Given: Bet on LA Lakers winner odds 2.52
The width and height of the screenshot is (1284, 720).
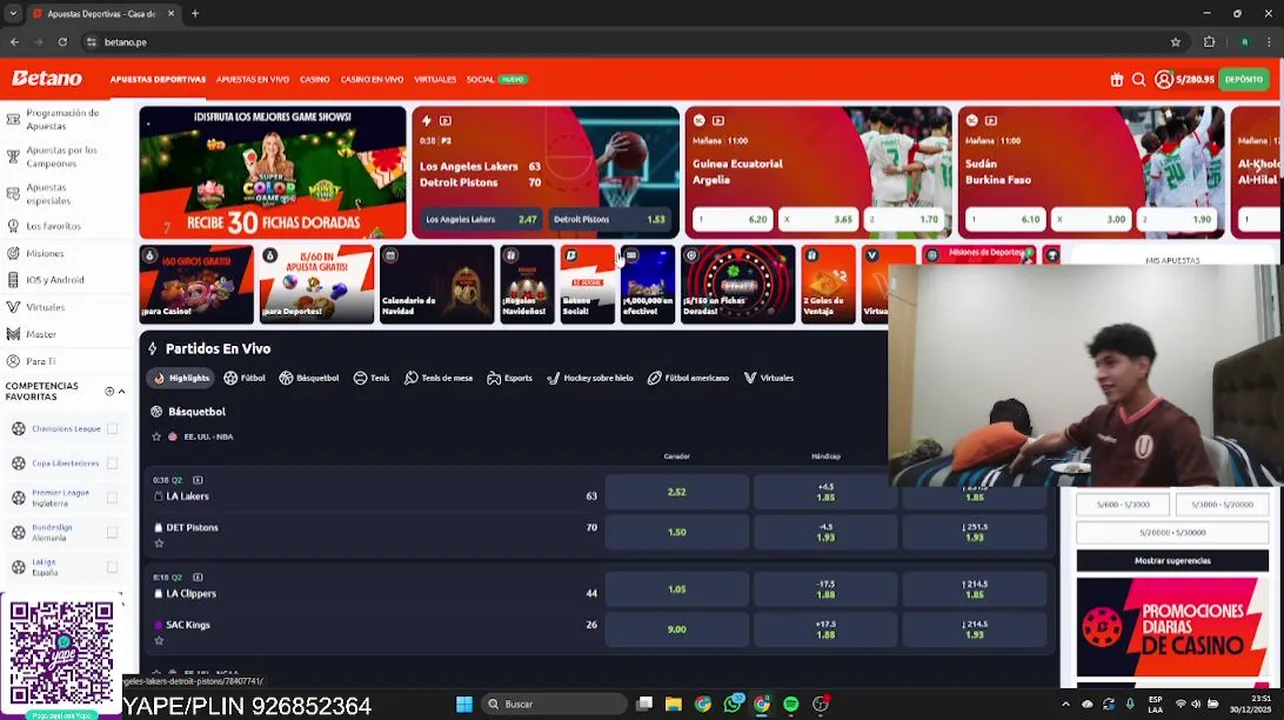Looking at the screenshot, I should [677, 492].
